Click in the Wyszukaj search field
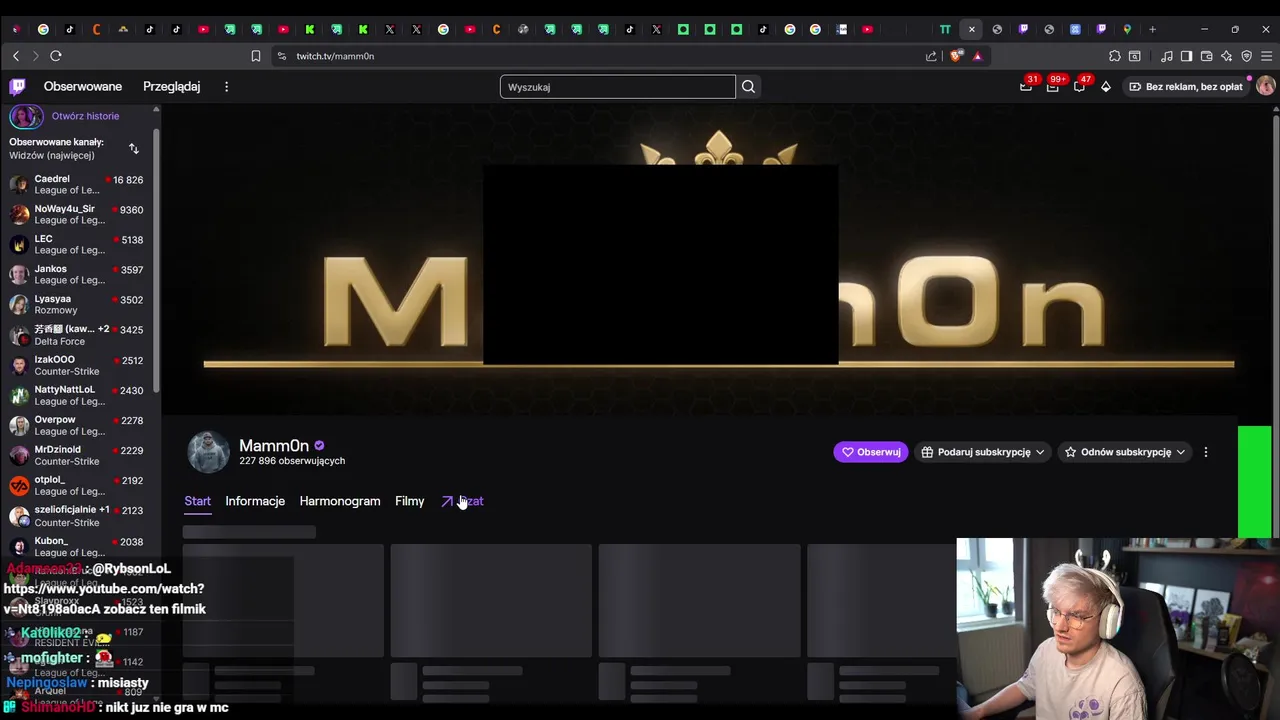 coord(617,87)
